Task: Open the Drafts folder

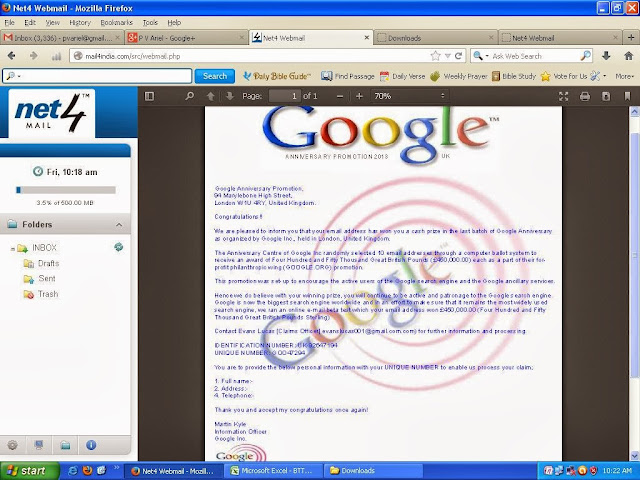Action: (x=48, y=263)
